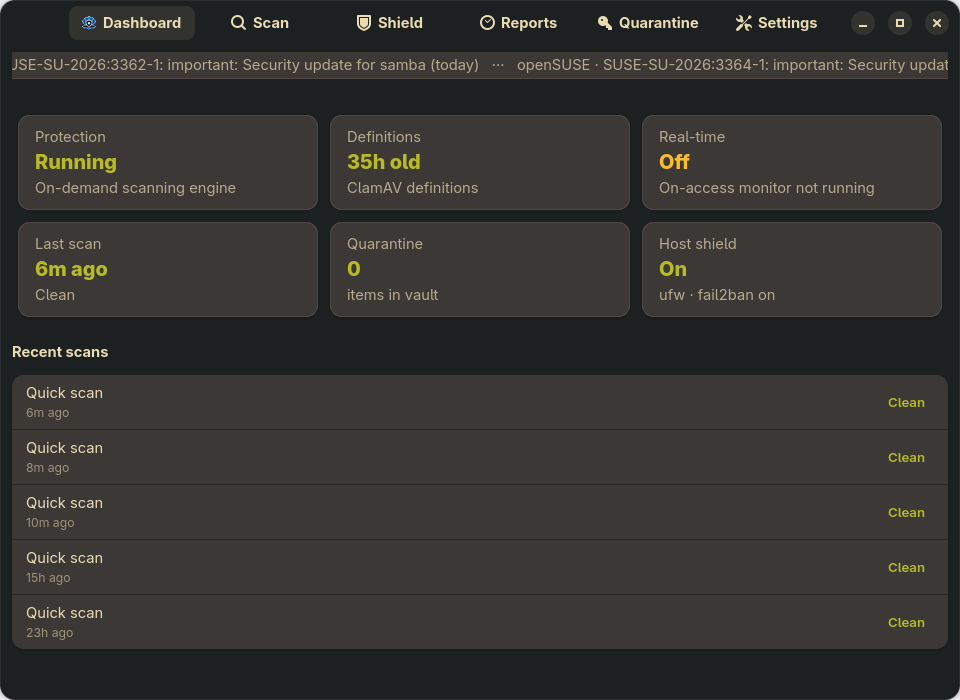Click the samba security update ticker item
The image size is (960, 700).
(246, 65)
